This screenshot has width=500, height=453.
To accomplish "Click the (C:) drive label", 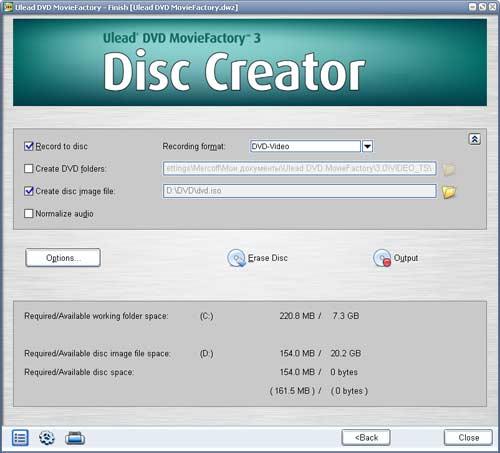I will tap(206, 316).
